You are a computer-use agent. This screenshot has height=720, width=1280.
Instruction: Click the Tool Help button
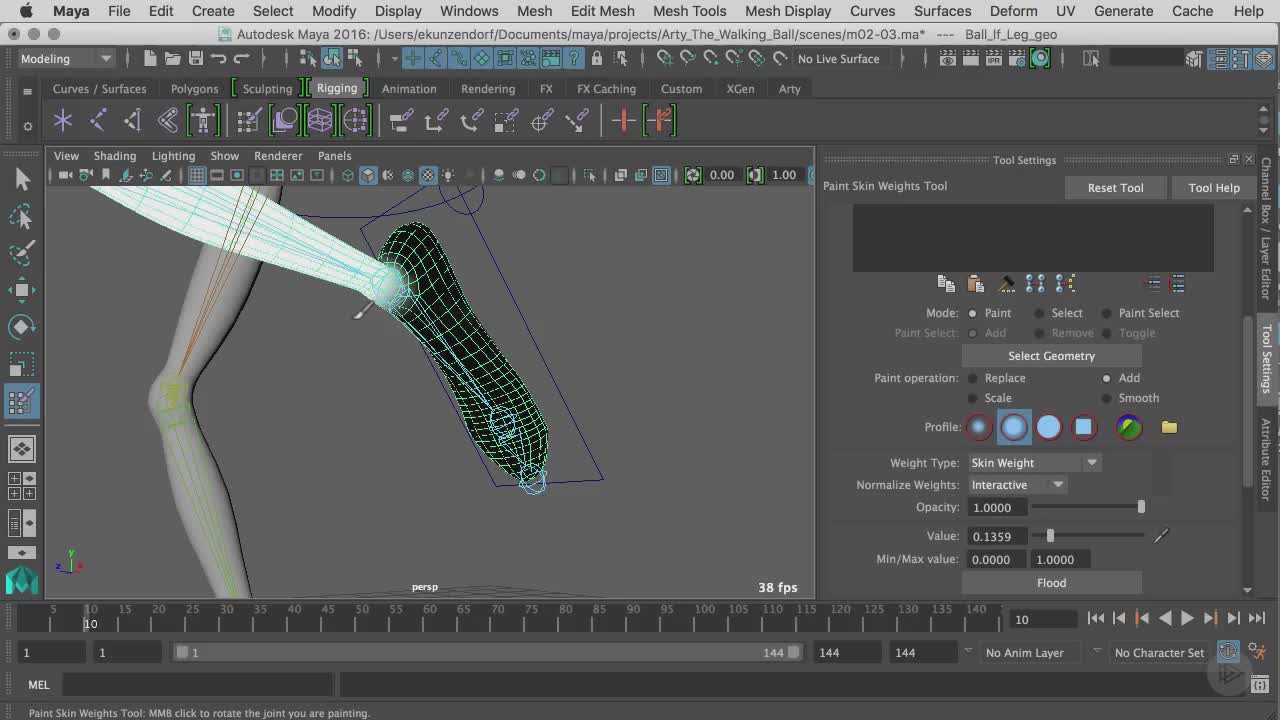(x=1214, y=188)
